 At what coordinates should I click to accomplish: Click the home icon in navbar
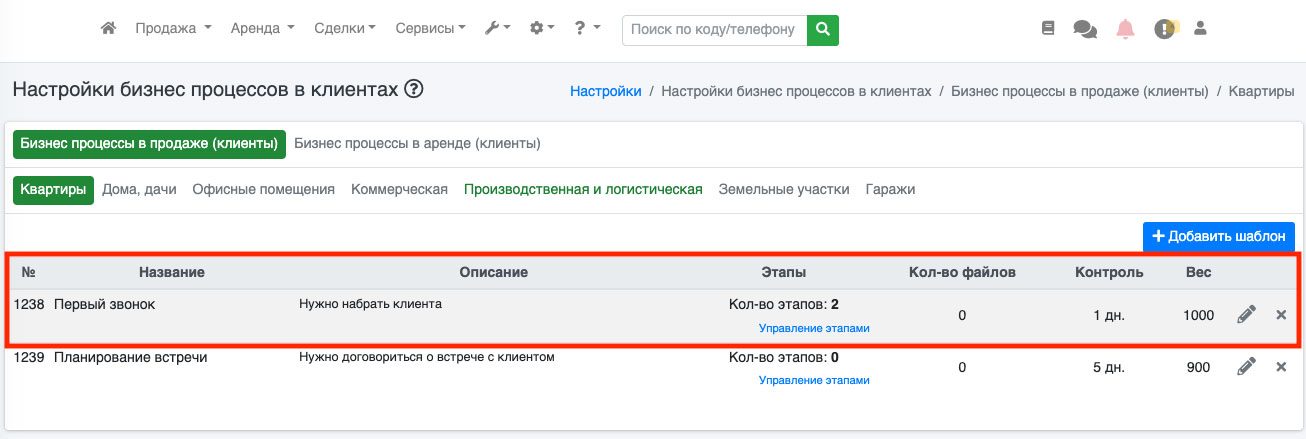[x=109, y=29]
